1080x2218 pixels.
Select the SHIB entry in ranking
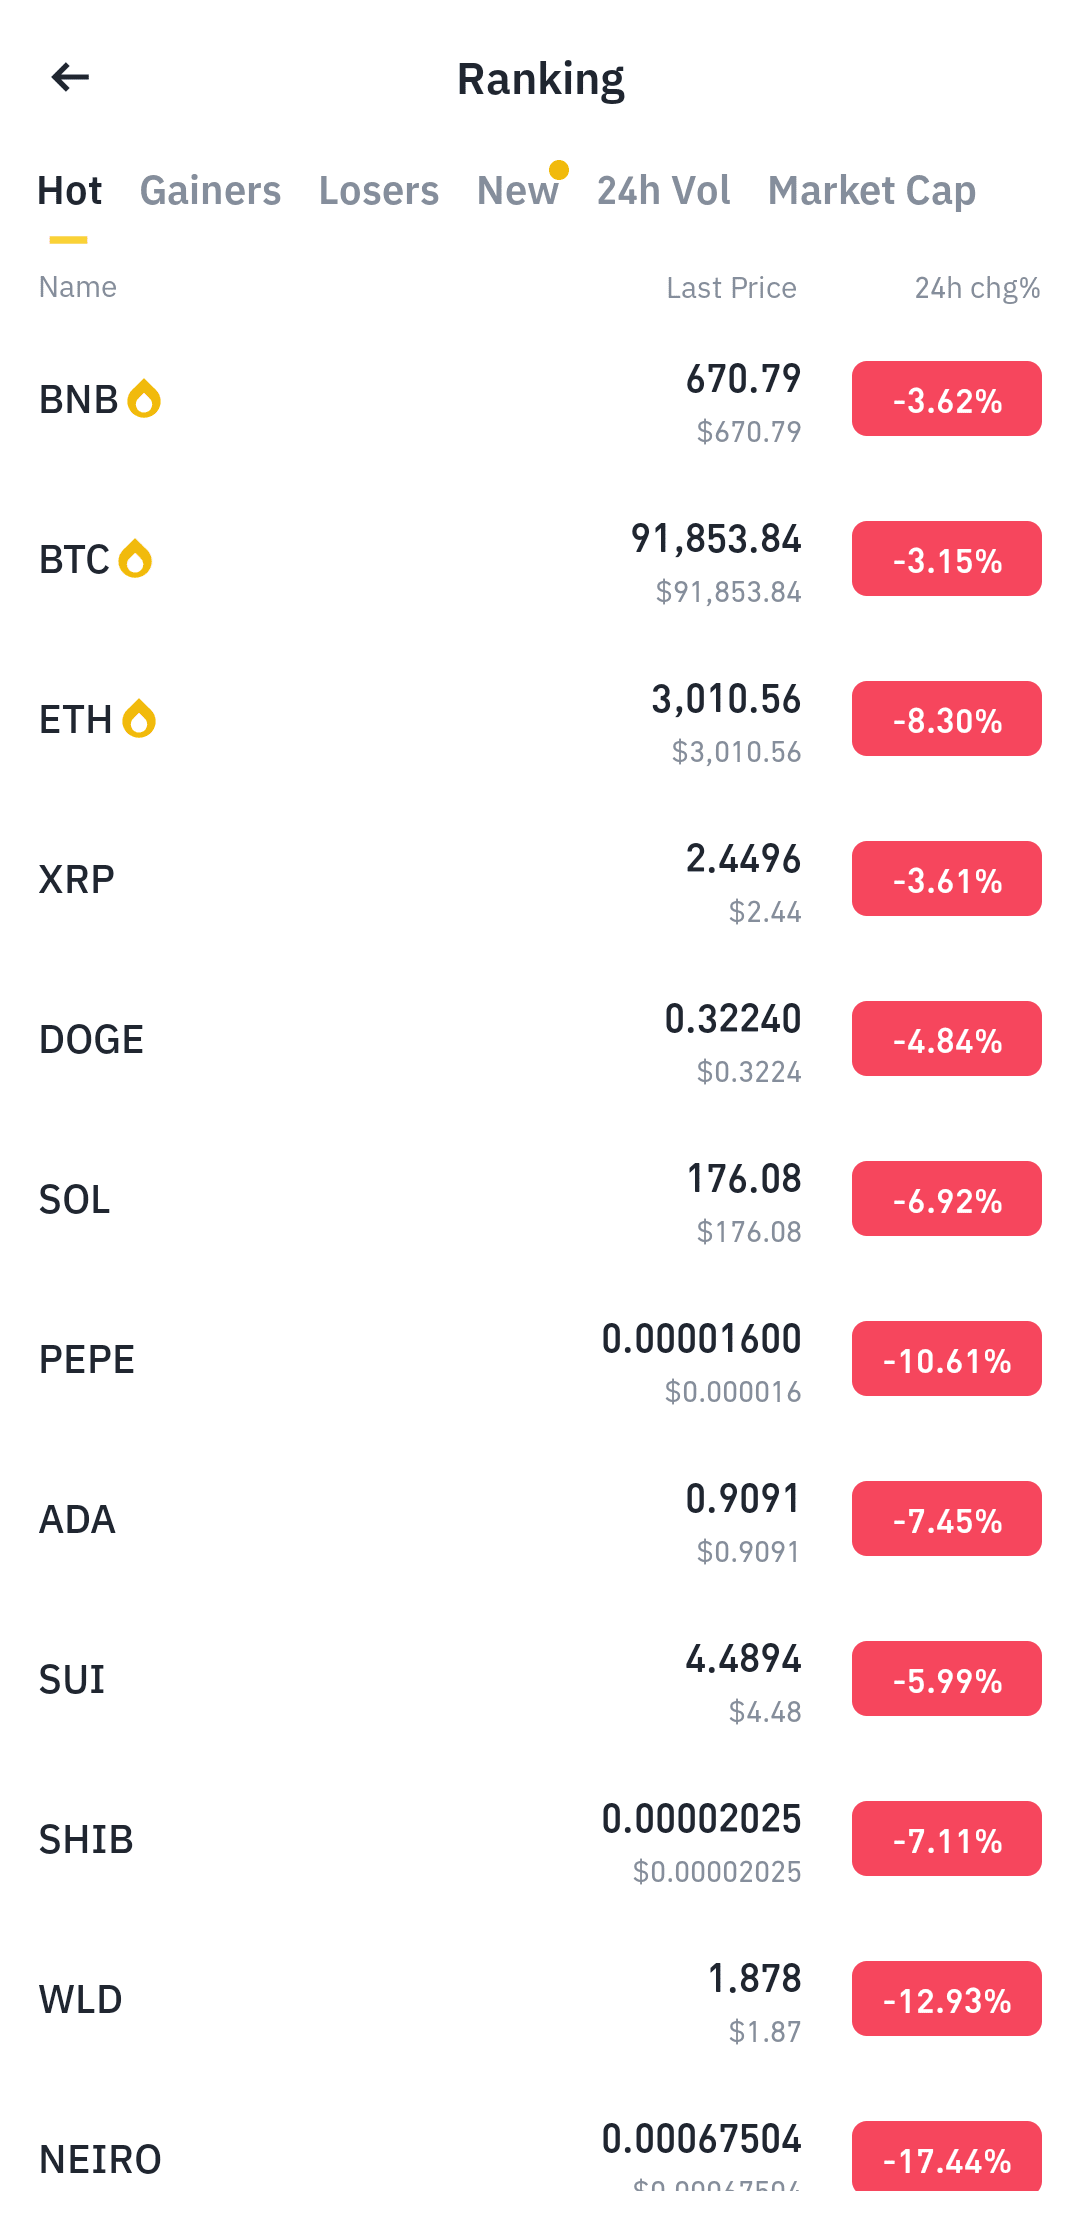540,1839
